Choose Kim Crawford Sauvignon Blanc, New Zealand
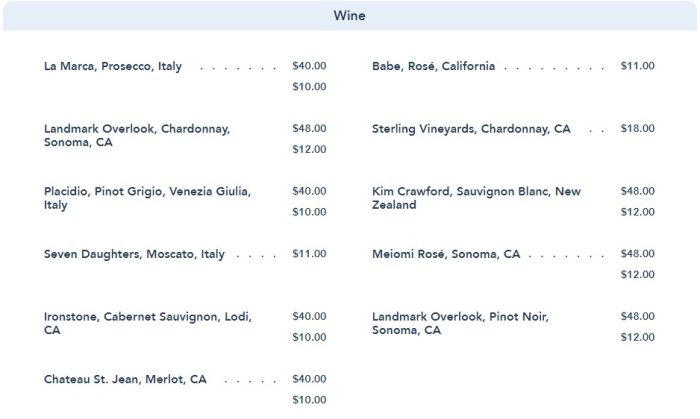The image size is (700, 419). point(475,198)
